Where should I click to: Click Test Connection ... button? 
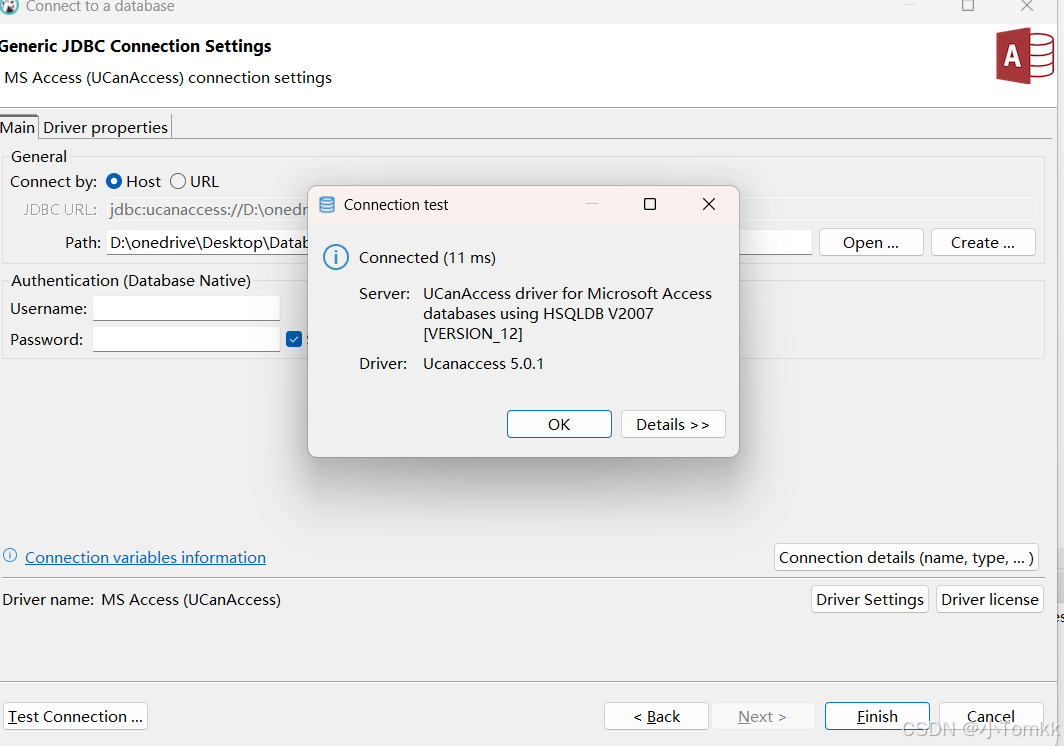click(x=75, y=716)
